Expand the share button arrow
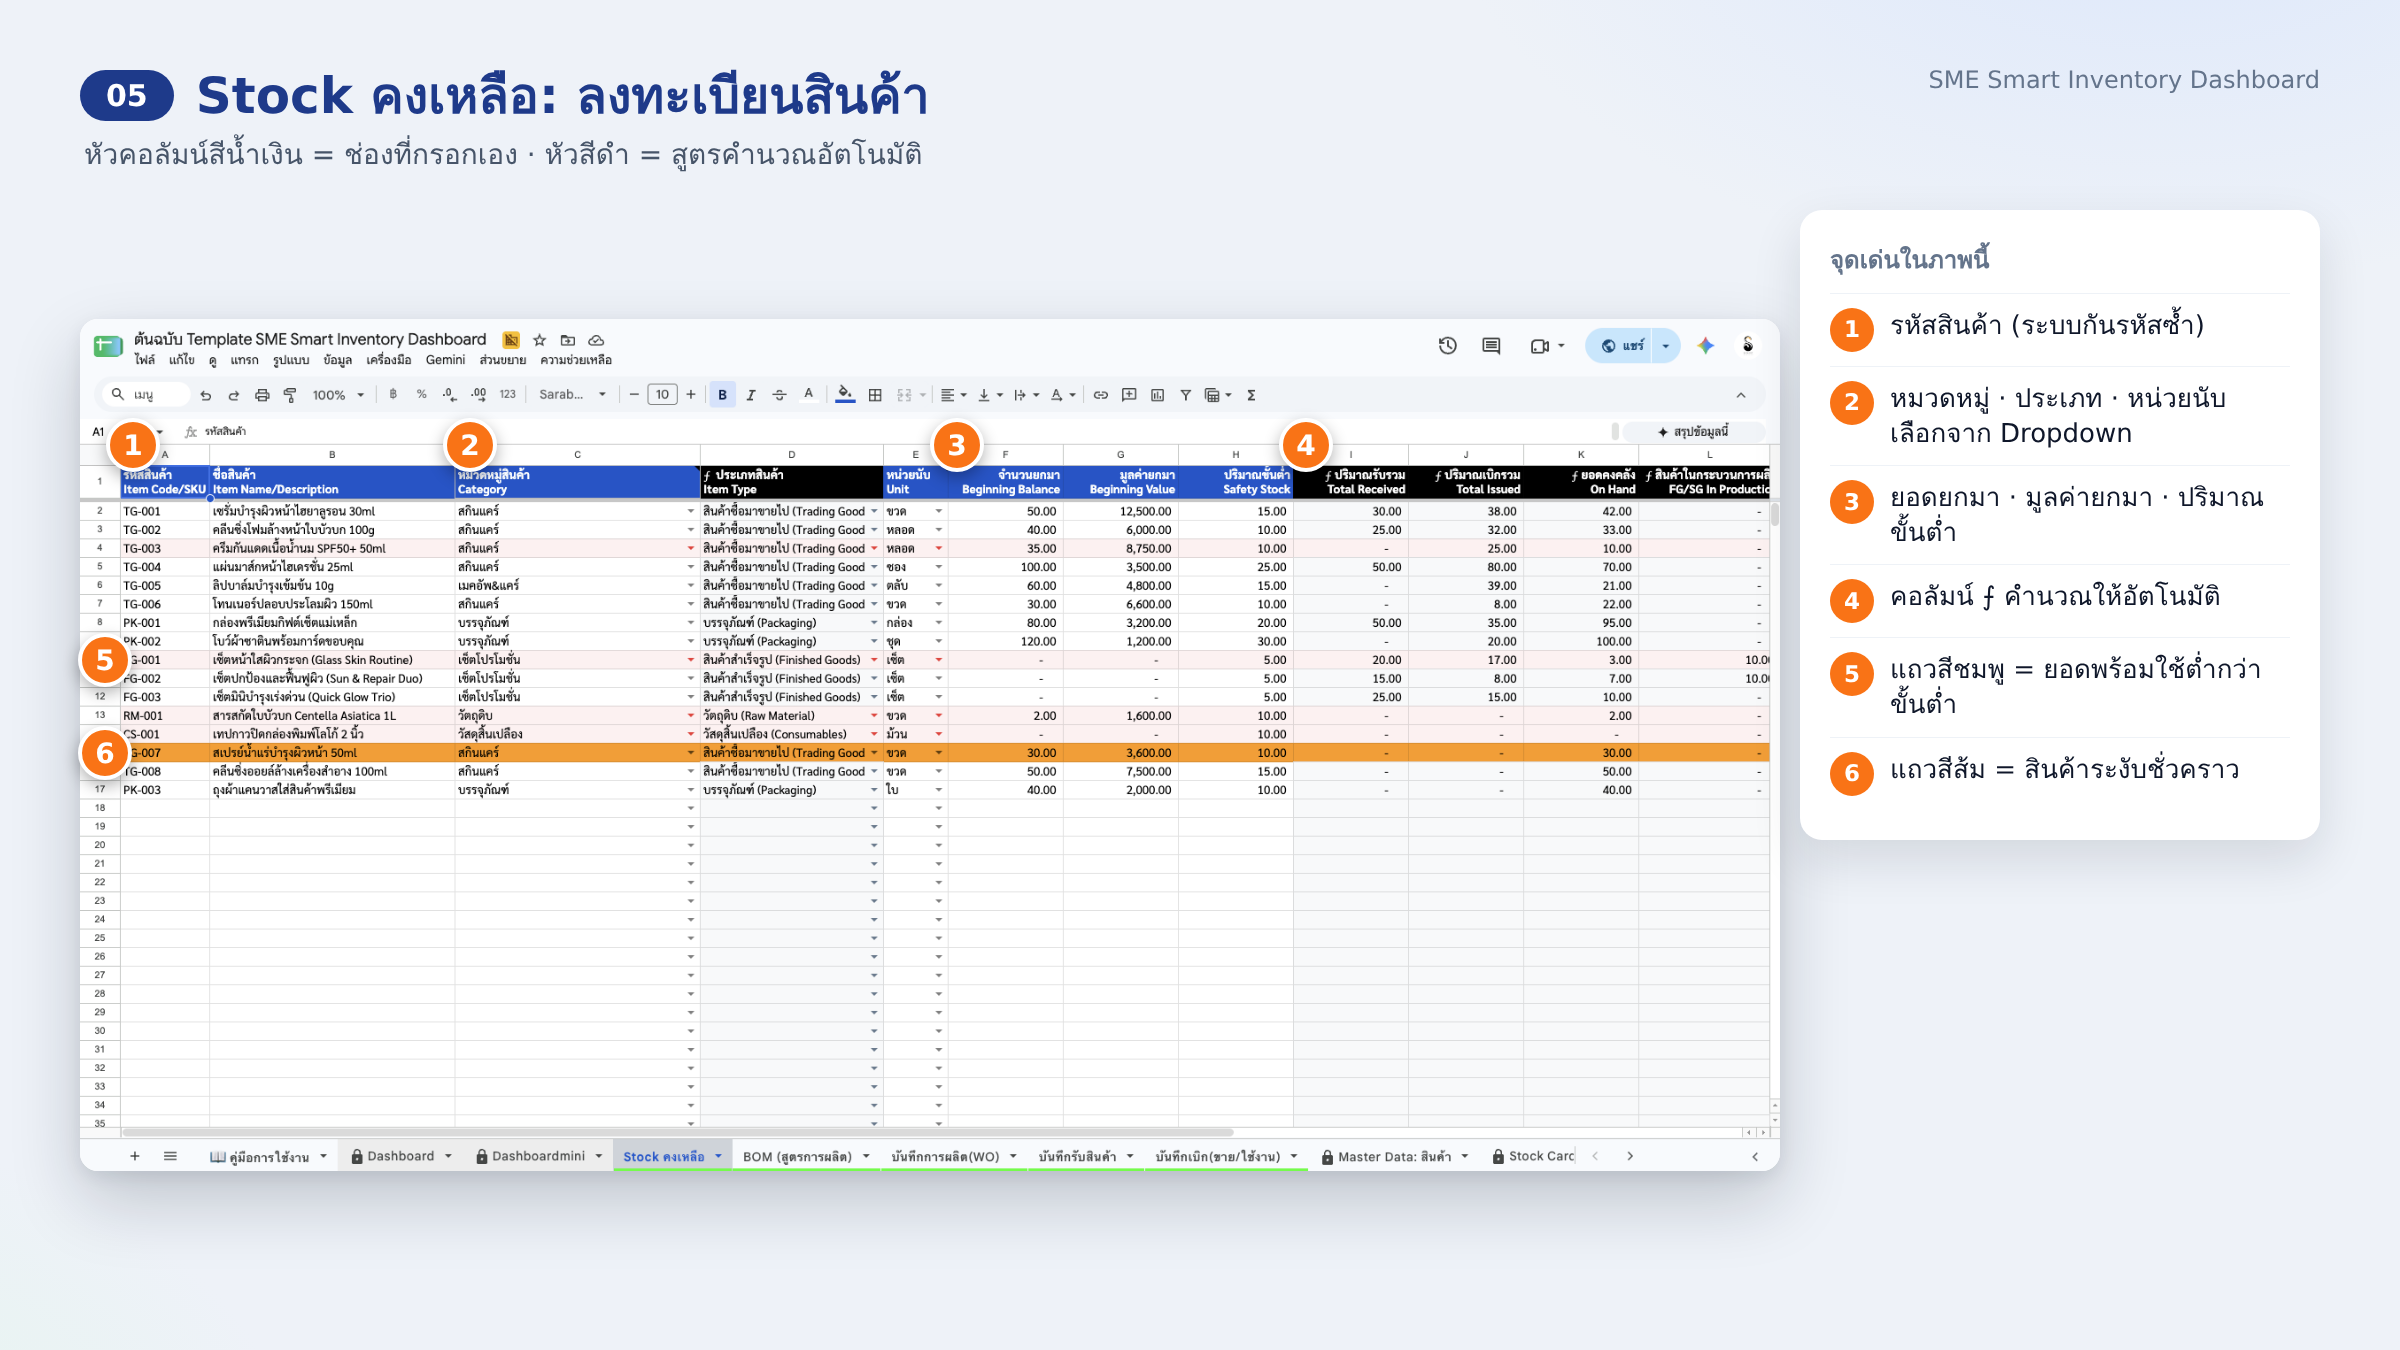2400x1350 pixels. [1666, 346]
